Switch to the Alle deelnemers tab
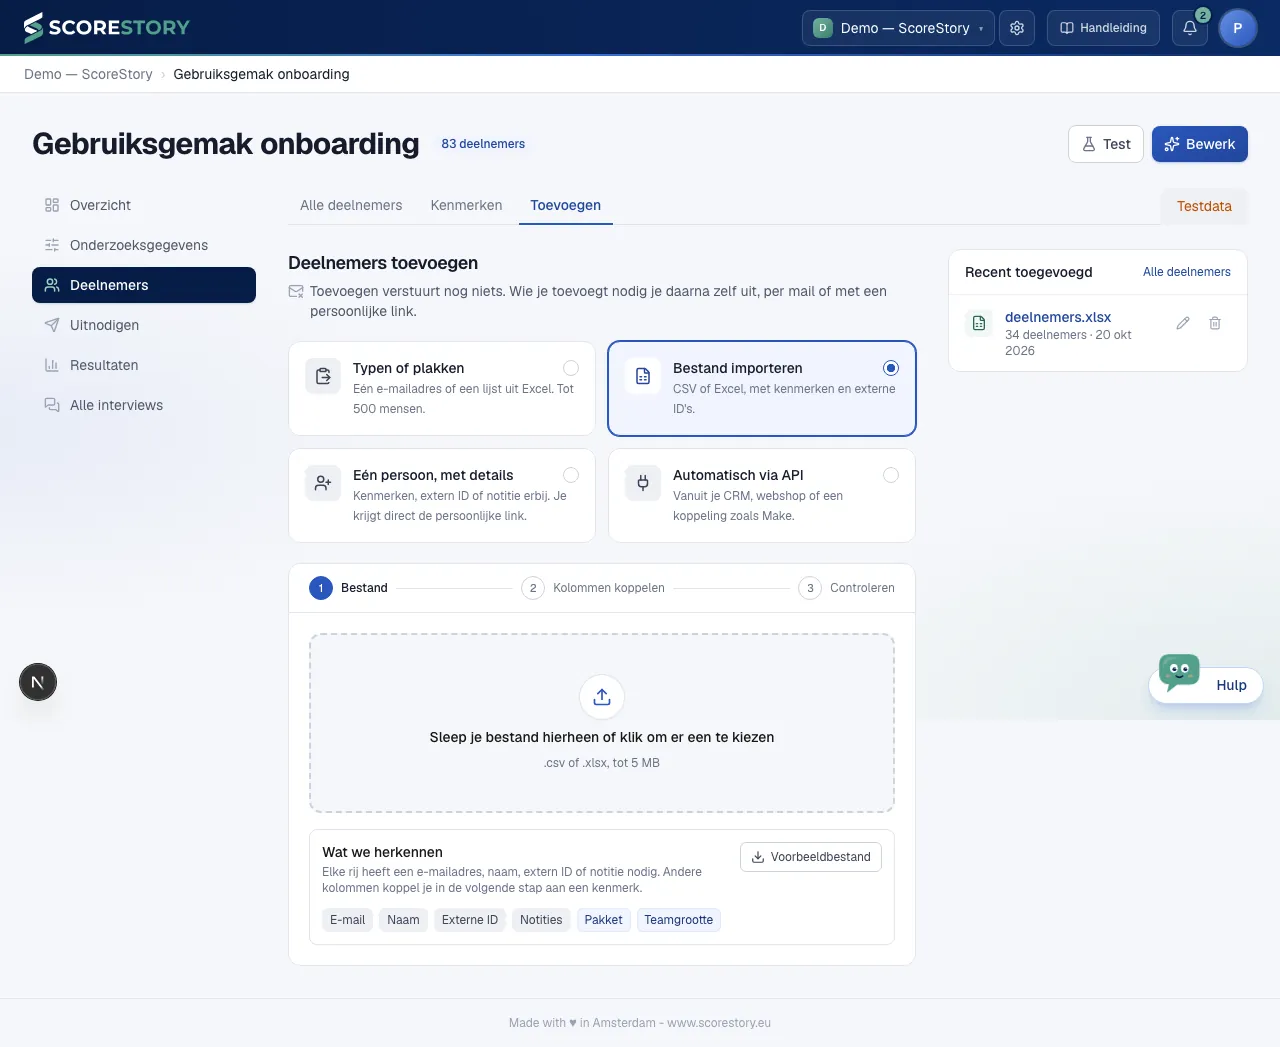 [351, 205]
